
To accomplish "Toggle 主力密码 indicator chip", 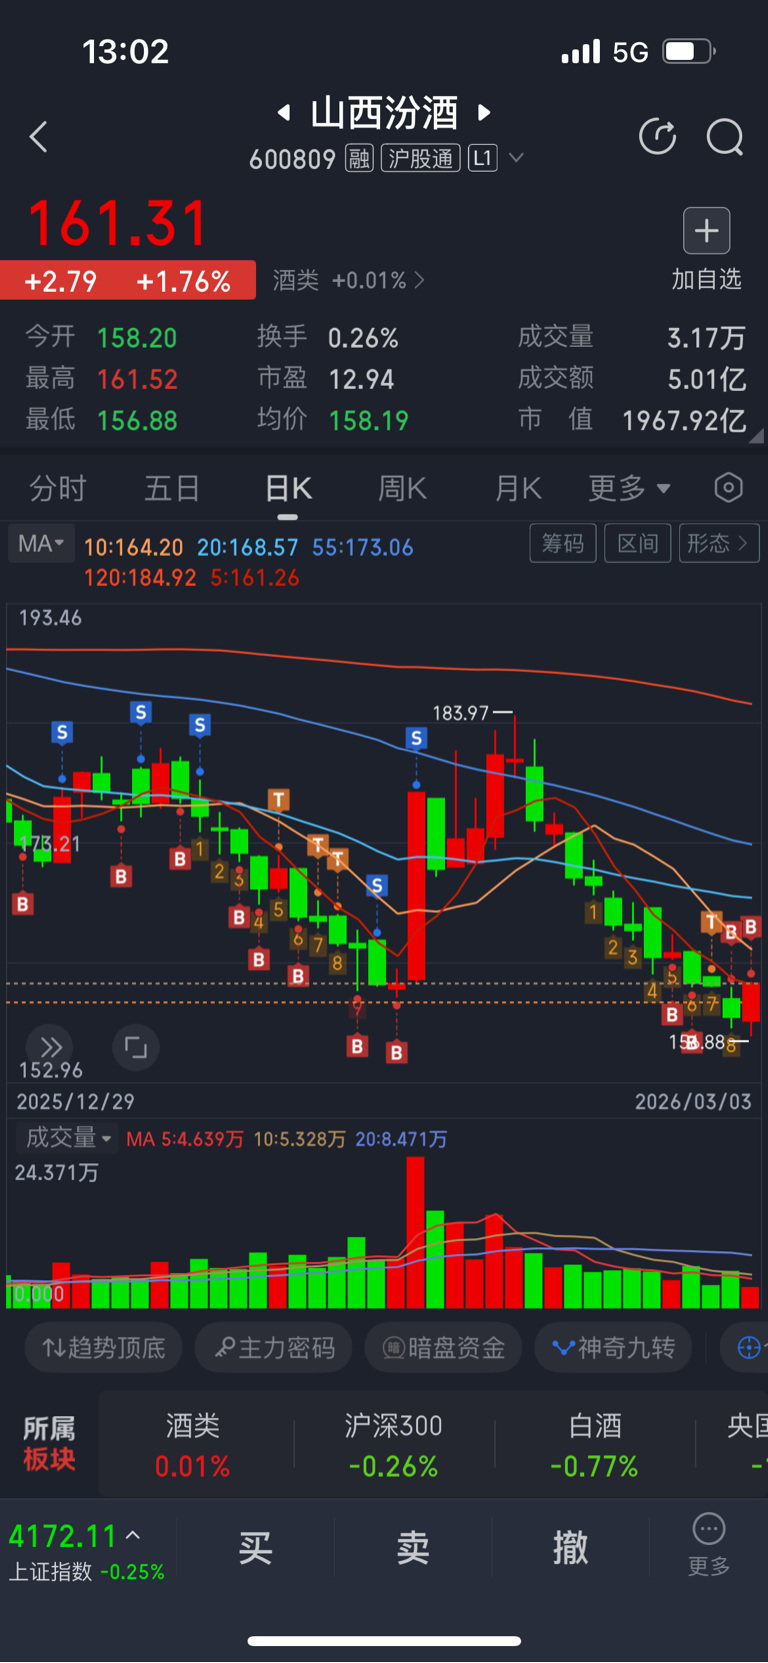I will 274,1348.
